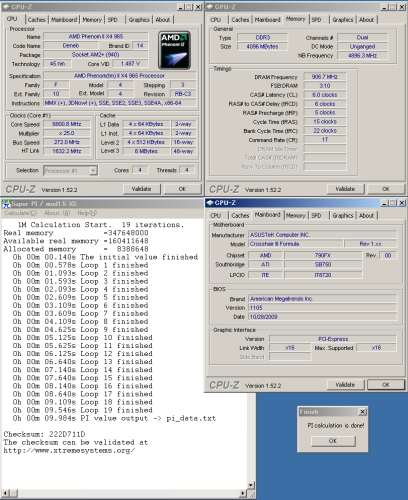The image size is (408, 500).
Task: Open the Processor selection dropdown
Action: (93, 171)
